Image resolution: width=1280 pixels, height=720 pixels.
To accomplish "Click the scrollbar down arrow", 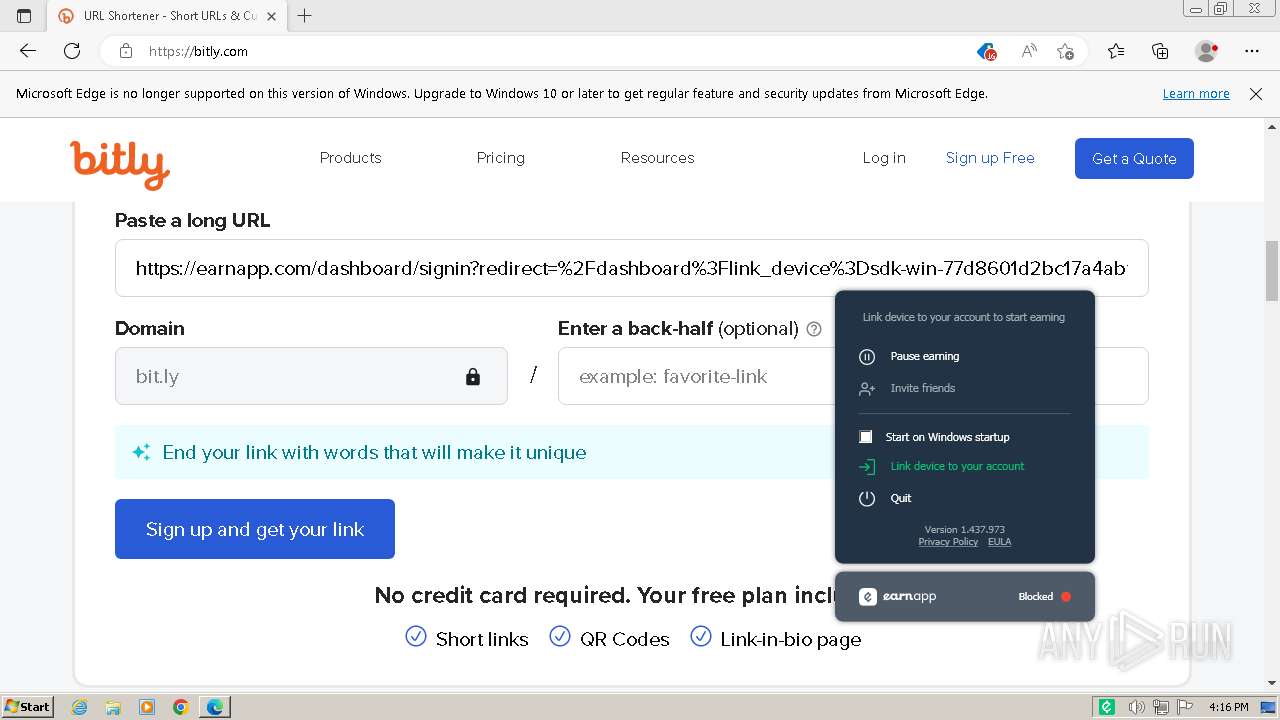I will 1272,683.
